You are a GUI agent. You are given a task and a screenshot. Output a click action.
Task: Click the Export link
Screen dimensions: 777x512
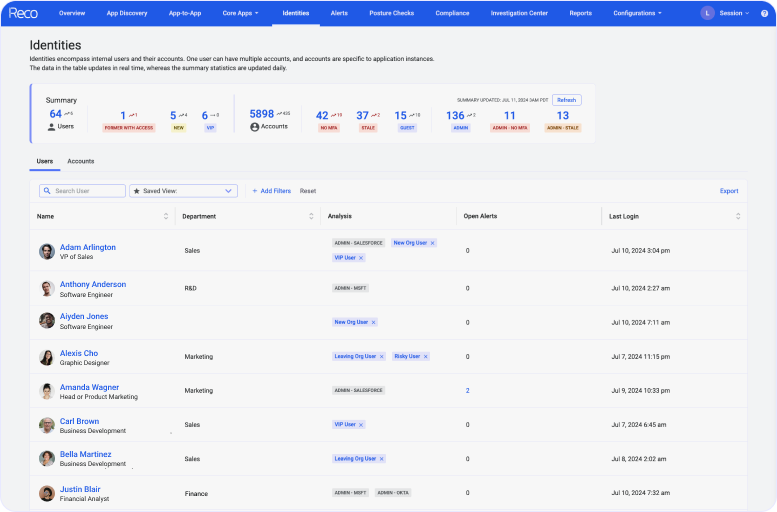click(x=729, y=190)
